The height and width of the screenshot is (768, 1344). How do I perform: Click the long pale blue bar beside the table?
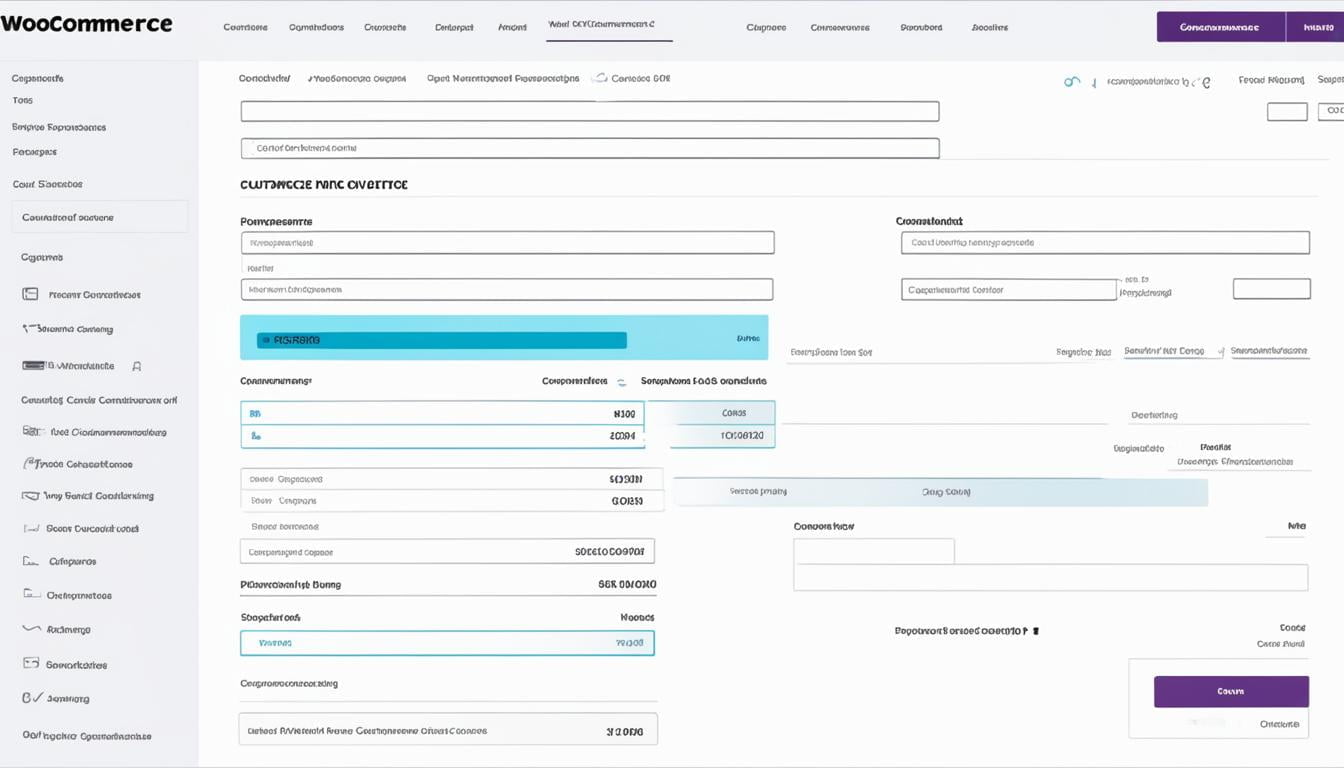tap(940, 492)
